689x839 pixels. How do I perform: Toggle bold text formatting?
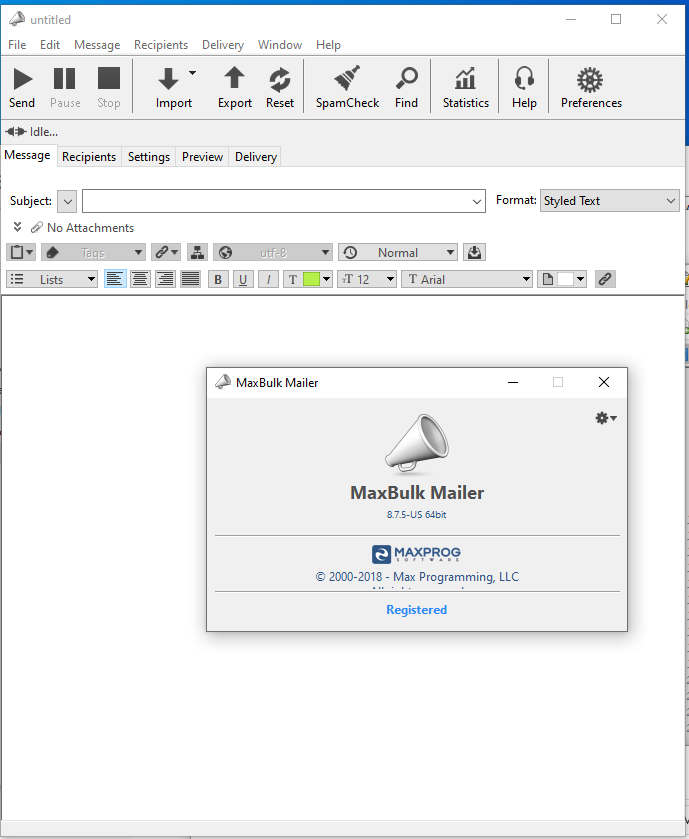(218, 280)
